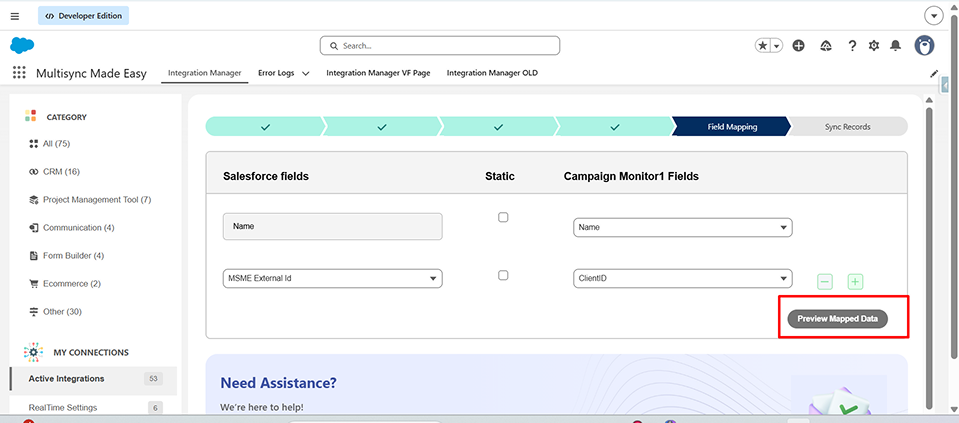Image resolution: width=959 pixels, height=423 pixels.
Task: Click the read-only Name Salesforce field
Action: click(x=332, y=226)
